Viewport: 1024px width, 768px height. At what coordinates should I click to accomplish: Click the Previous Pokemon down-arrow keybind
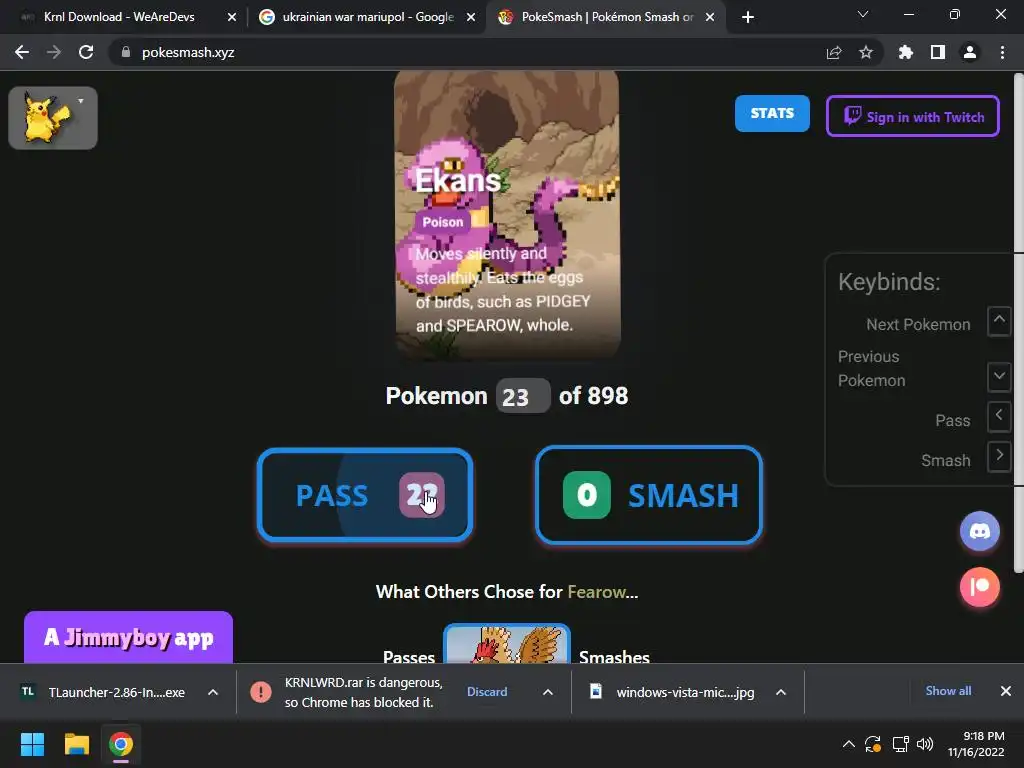point(999,377)
